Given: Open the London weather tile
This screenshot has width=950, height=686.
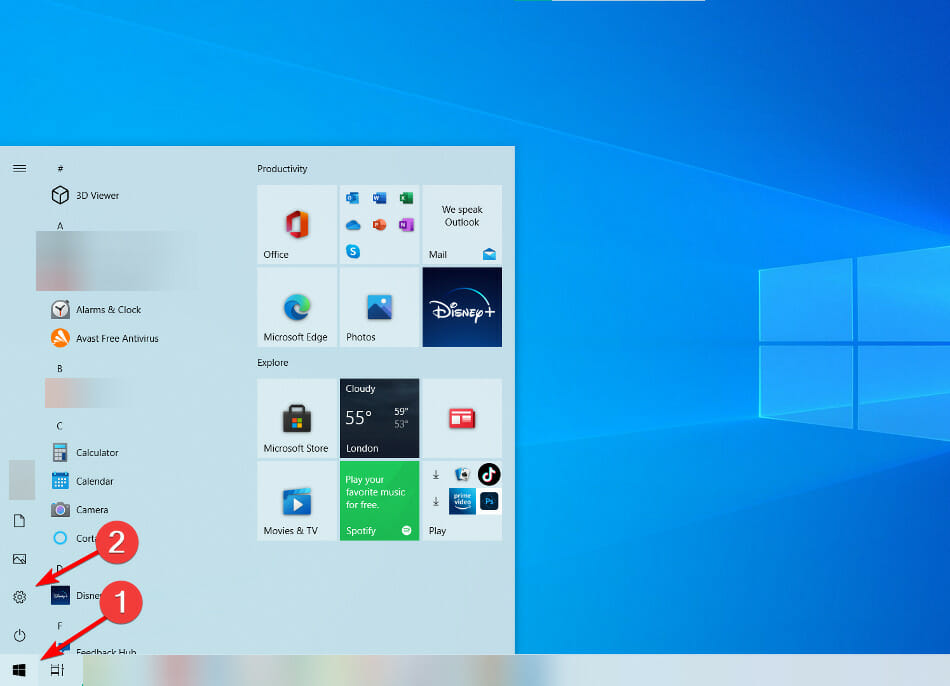Looking at the screenshot, I should point(379,418).
